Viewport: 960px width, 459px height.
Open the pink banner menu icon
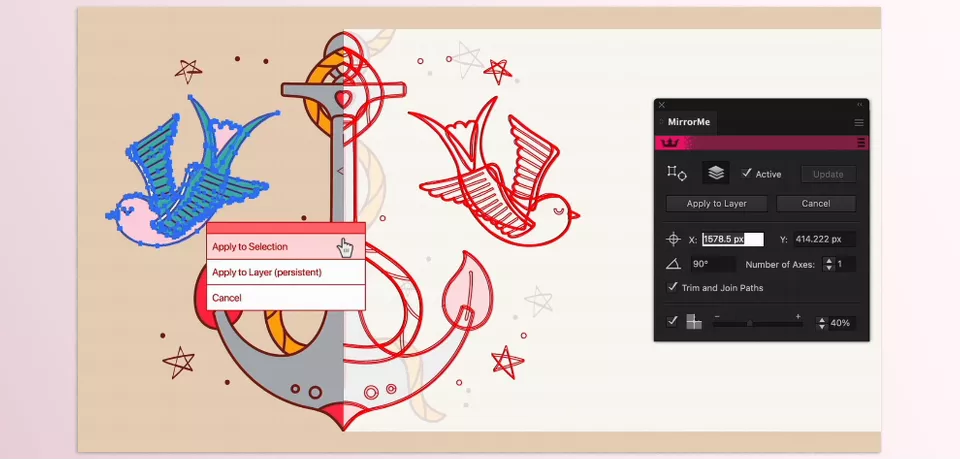(861, 143)
